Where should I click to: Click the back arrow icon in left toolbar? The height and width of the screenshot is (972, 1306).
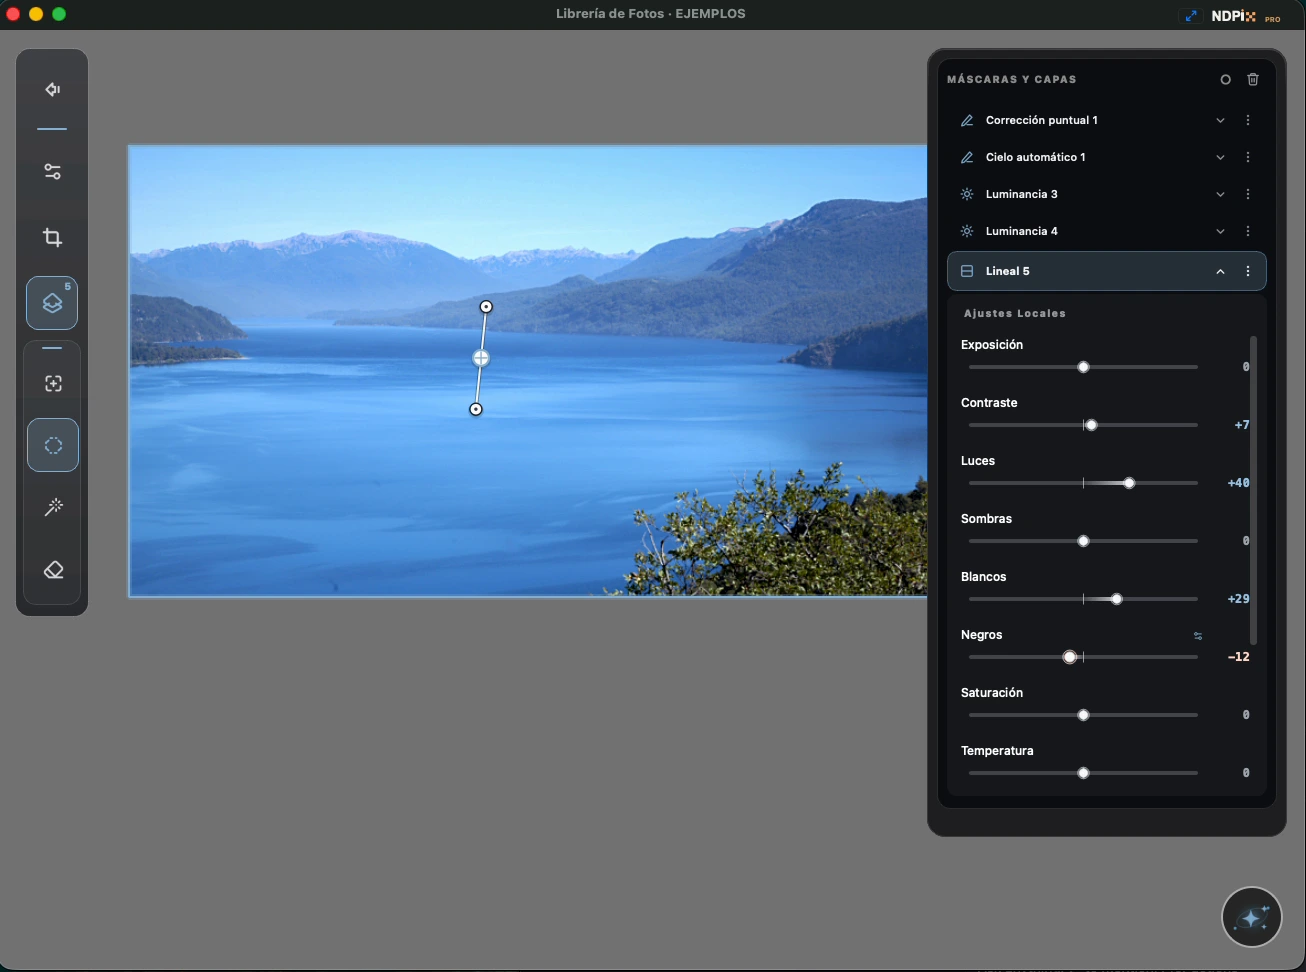pos(53,90)
